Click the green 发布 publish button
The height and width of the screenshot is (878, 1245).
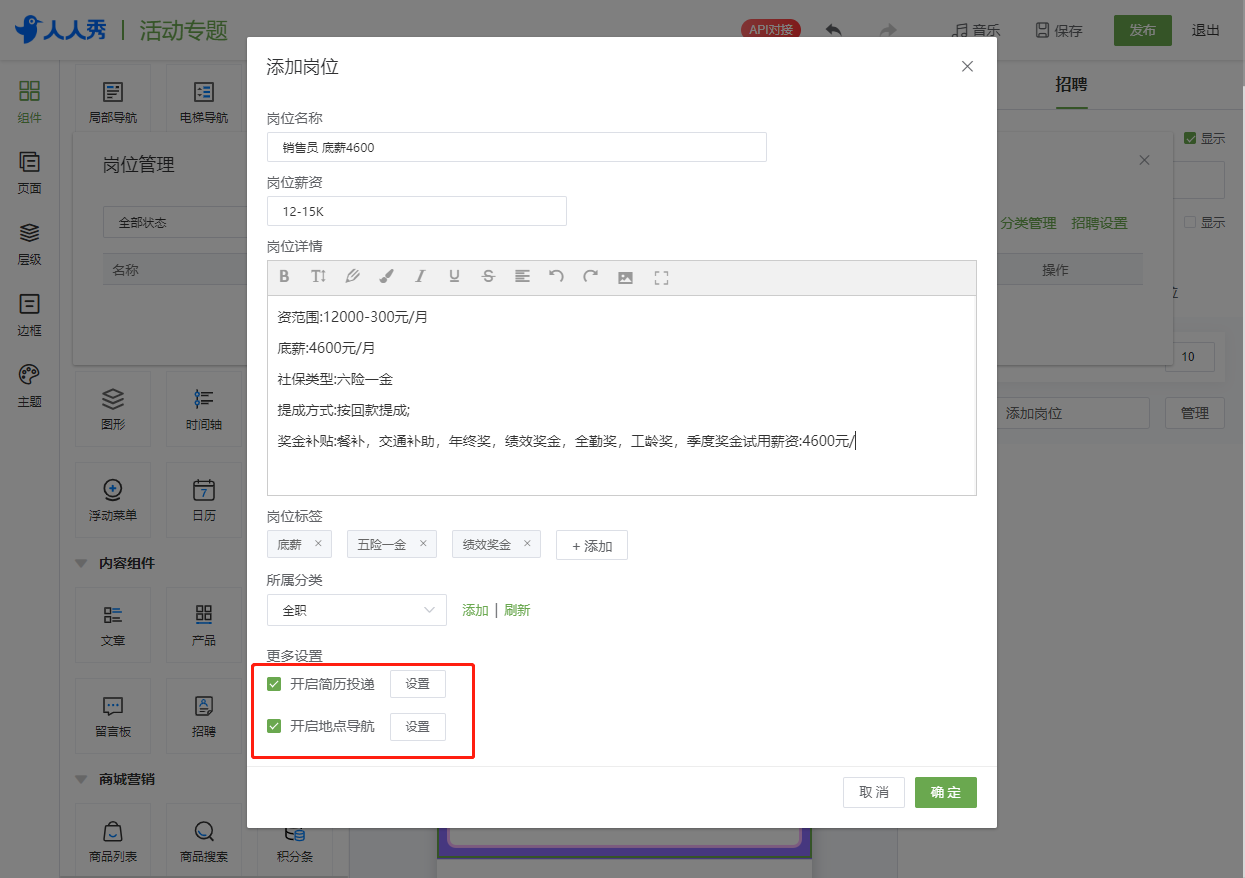[1143, 30]
